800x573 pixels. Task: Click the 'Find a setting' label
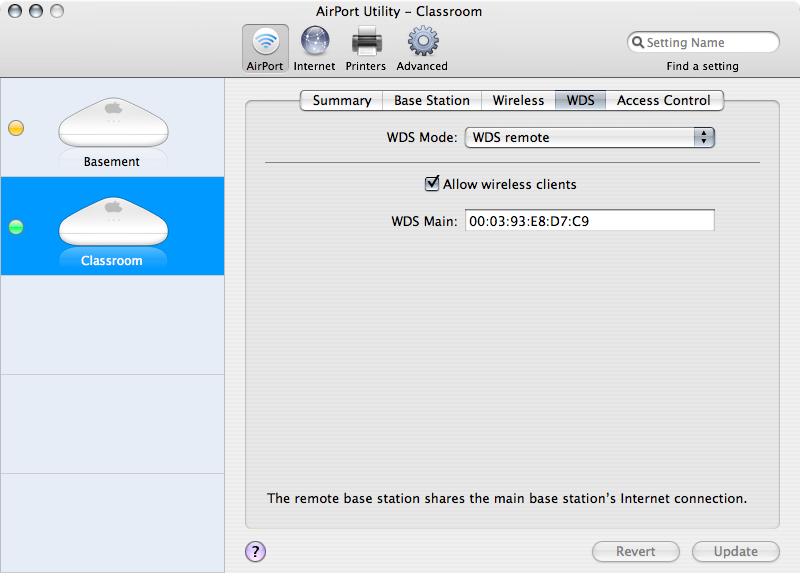coord(703,66)
